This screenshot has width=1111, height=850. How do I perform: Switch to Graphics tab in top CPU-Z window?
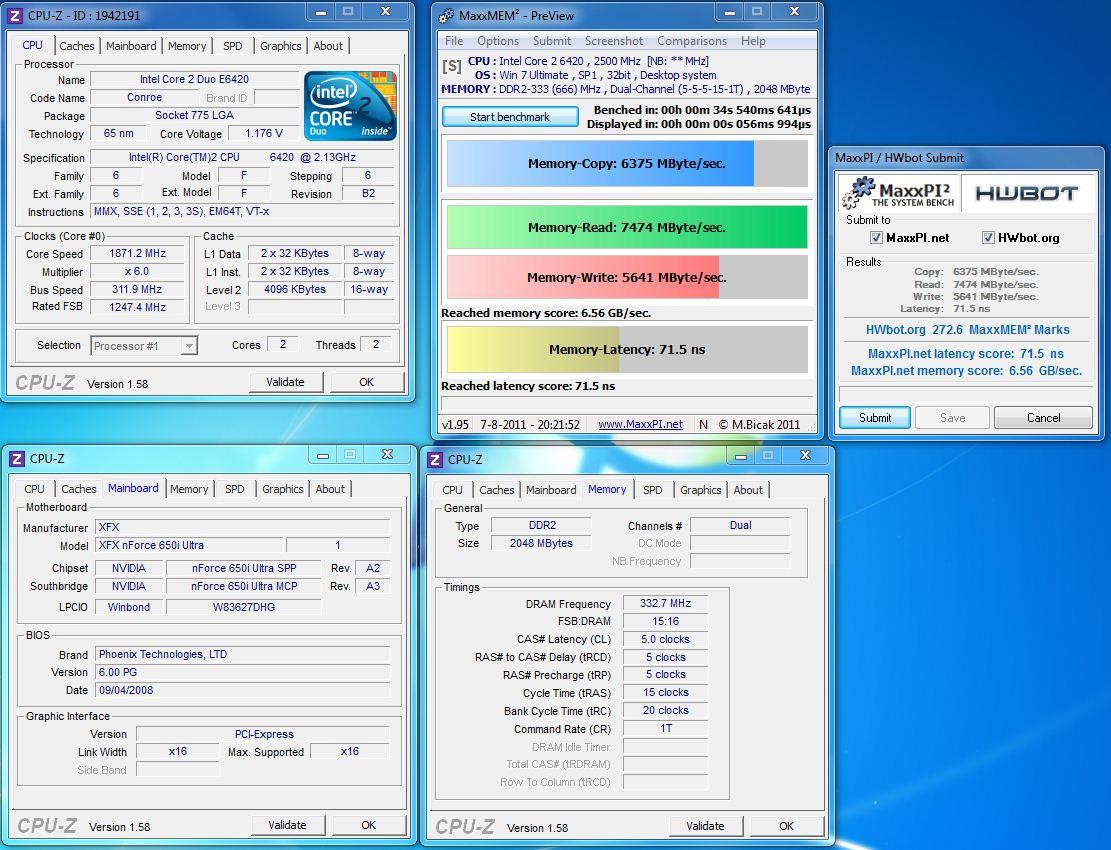coord(281,46)
